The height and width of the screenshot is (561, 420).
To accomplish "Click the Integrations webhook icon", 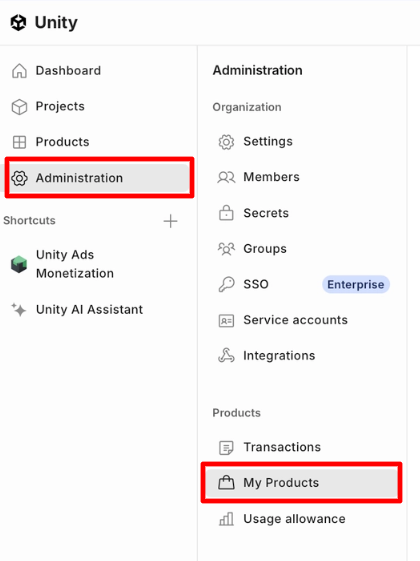I will [226, 355].
